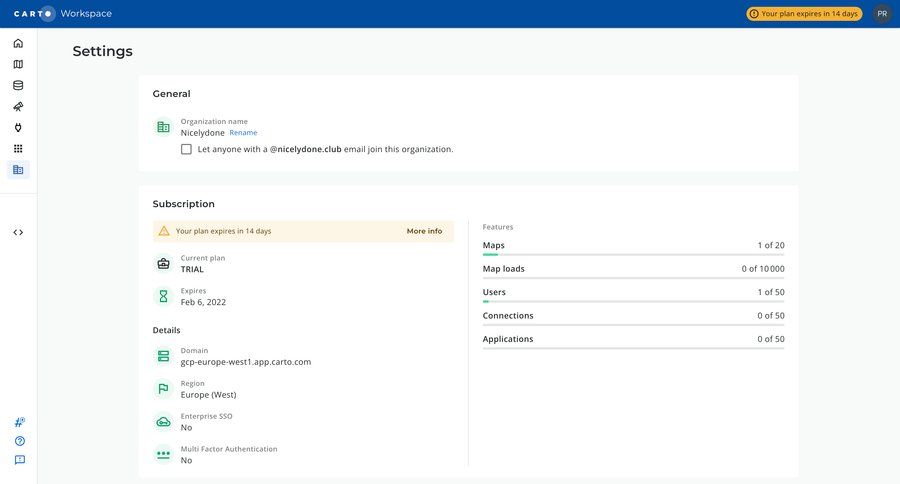Click More info on plan expiry banner

[x=424, y=231]
